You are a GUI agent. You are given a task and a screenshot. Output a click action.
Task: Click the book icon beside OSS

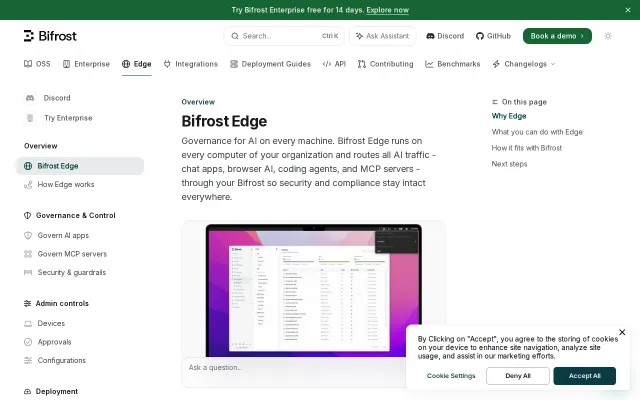coord(28,64)
